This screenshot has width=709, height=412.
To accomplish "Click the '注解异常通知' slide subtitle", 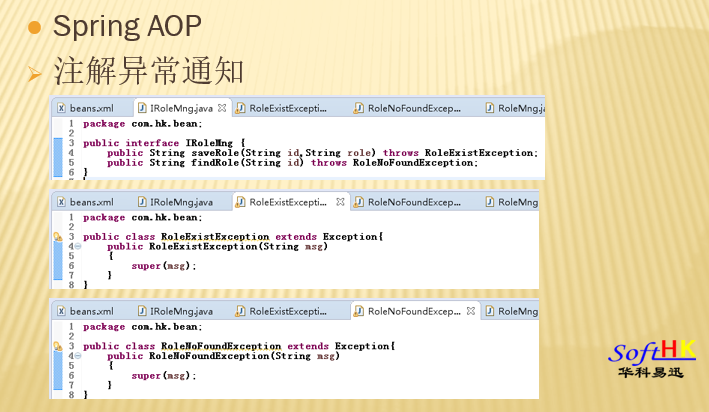I will click(x=149, y=71).
